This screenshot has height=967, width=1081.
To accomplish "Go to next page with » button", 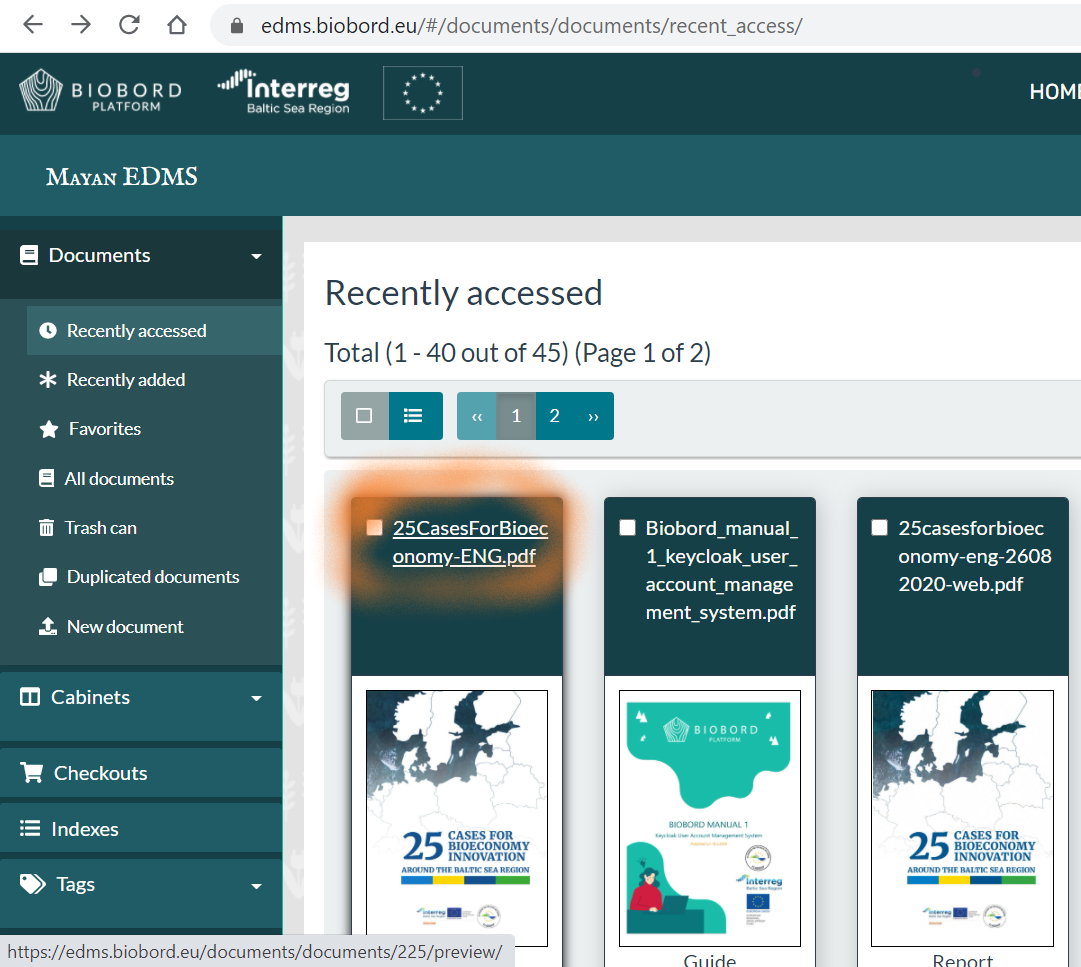I will click(x=594, y=416).
